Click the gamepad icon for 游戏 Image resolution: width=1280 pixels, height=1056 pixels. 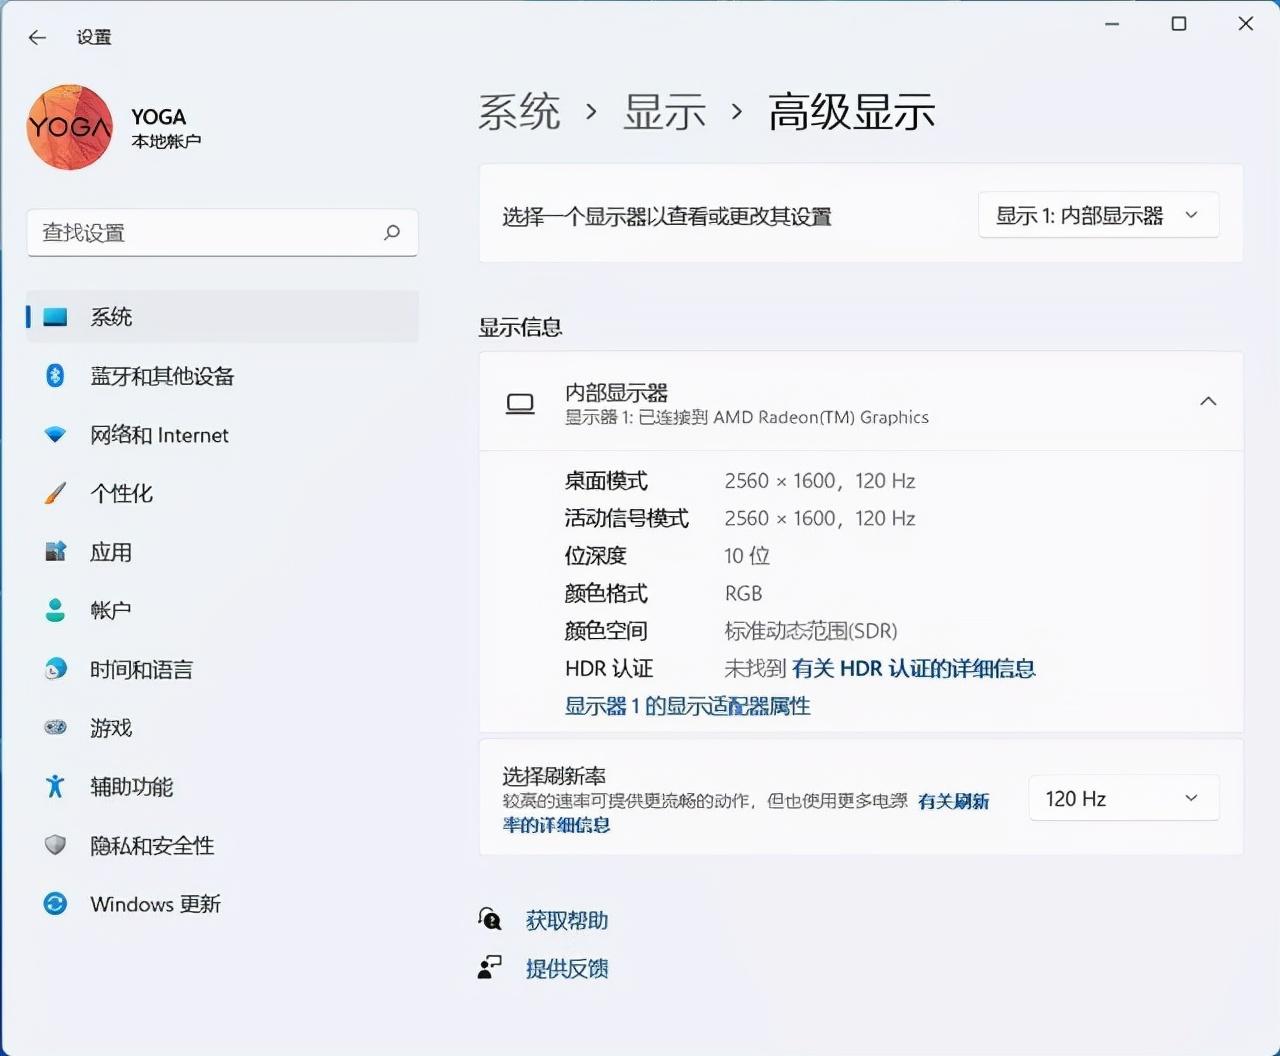pyautogui.click(x=56, y=727)
